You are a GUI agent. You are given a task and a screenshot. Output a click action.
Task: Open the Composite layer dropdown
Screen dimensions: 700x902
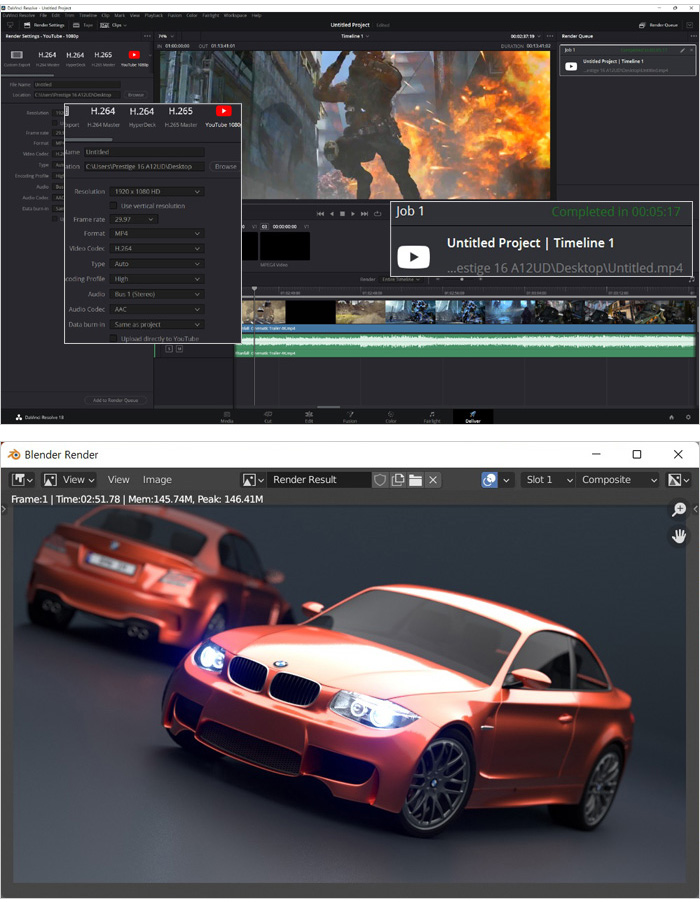[x=618, y=480]
